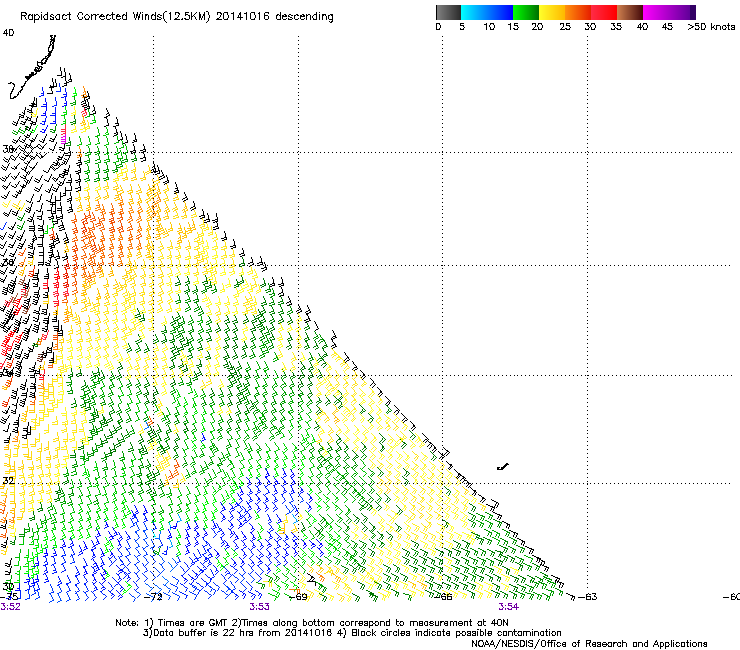The height and width of the screenshot is (650, 740).
Task: Click the cyan 5-10 knots legend segment
Action: tap(474, 12)
